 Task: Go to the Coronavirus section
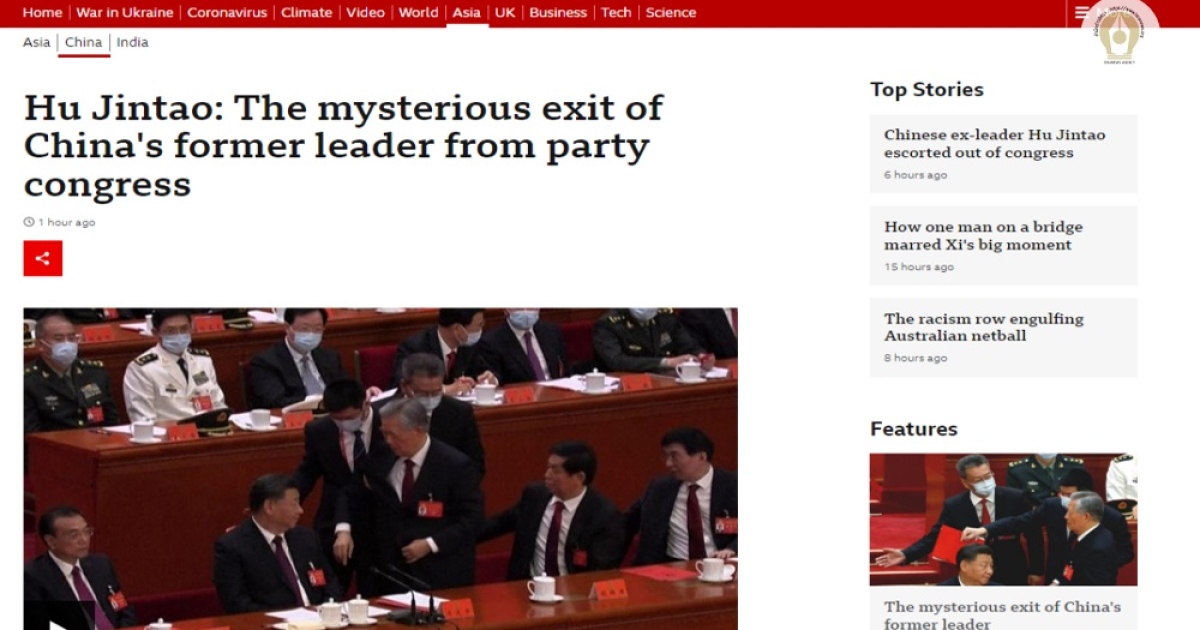[227, 13]
